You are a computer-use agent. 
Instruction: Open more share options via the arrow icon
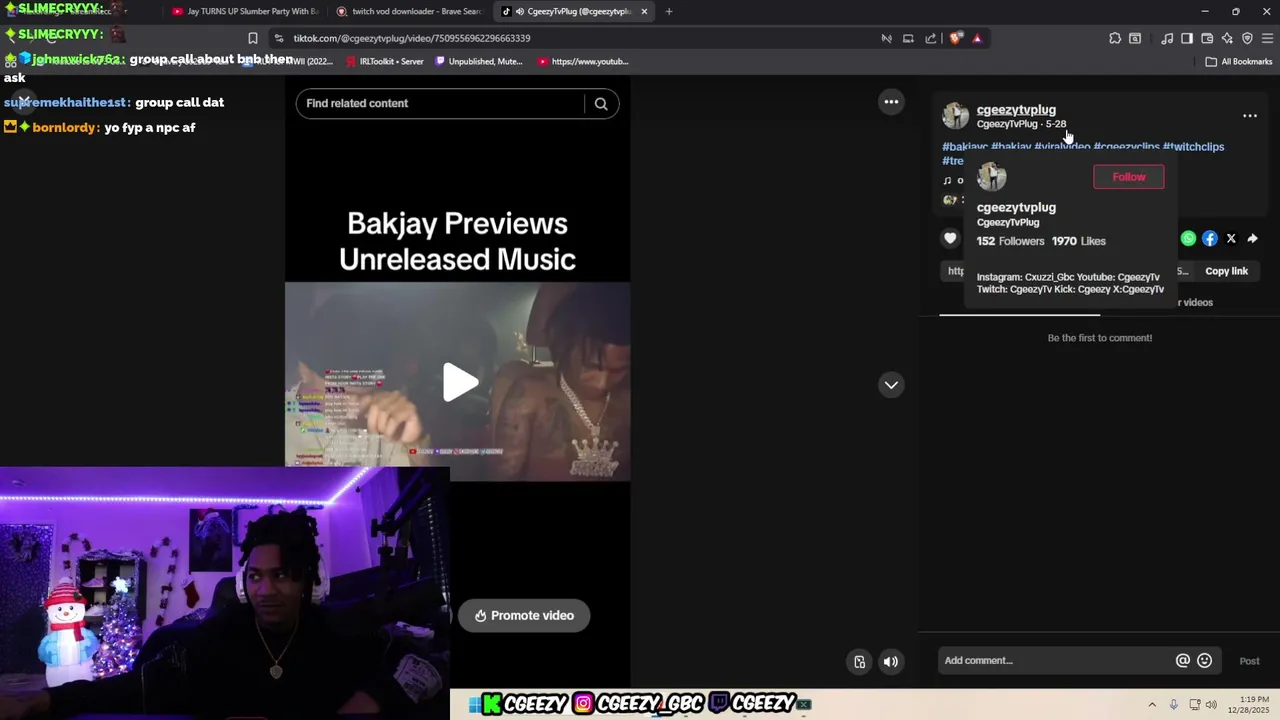[1252, 238]
